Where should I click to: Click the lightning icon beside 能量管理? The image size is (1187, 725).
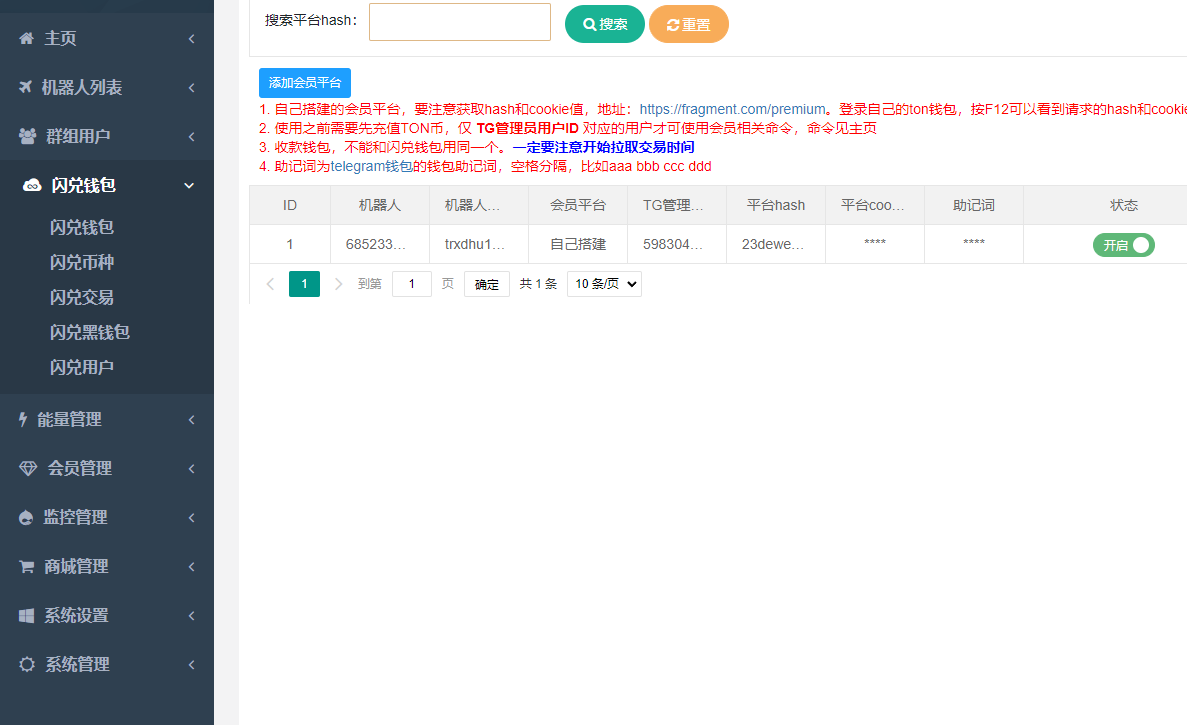(23, 419)
